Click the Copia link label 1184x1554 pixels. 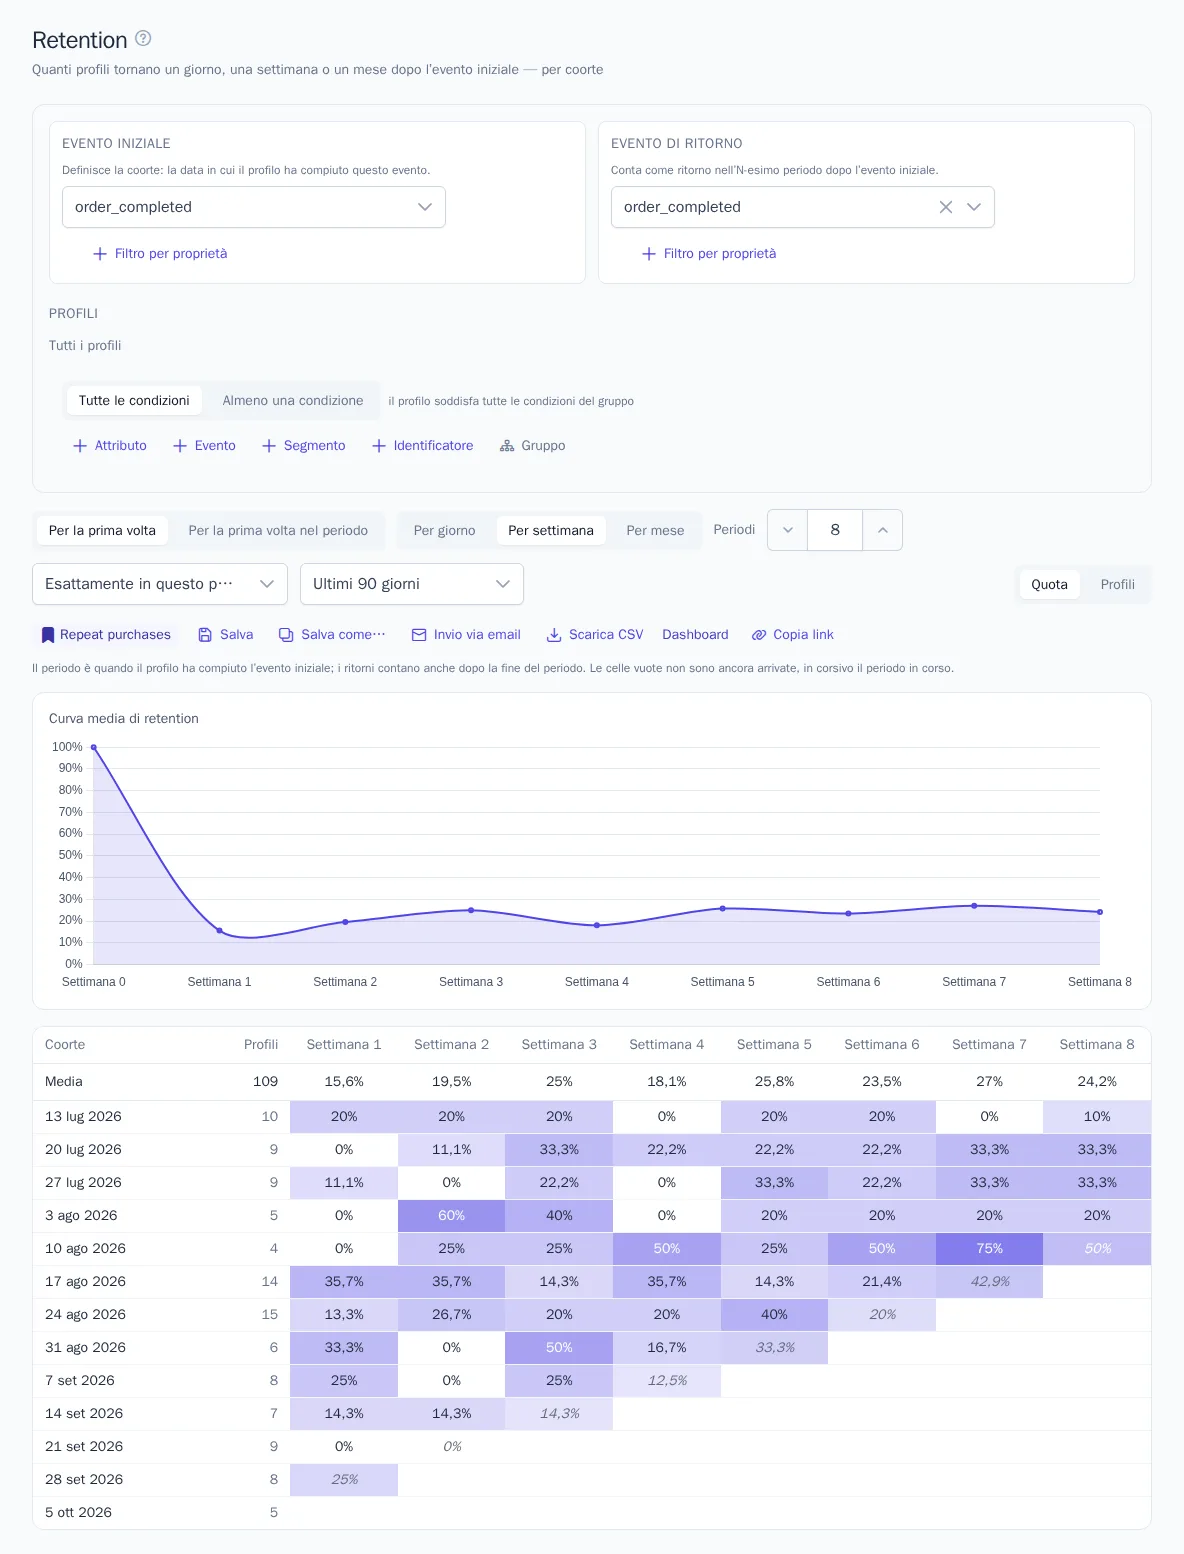click(x=803, y=635)
